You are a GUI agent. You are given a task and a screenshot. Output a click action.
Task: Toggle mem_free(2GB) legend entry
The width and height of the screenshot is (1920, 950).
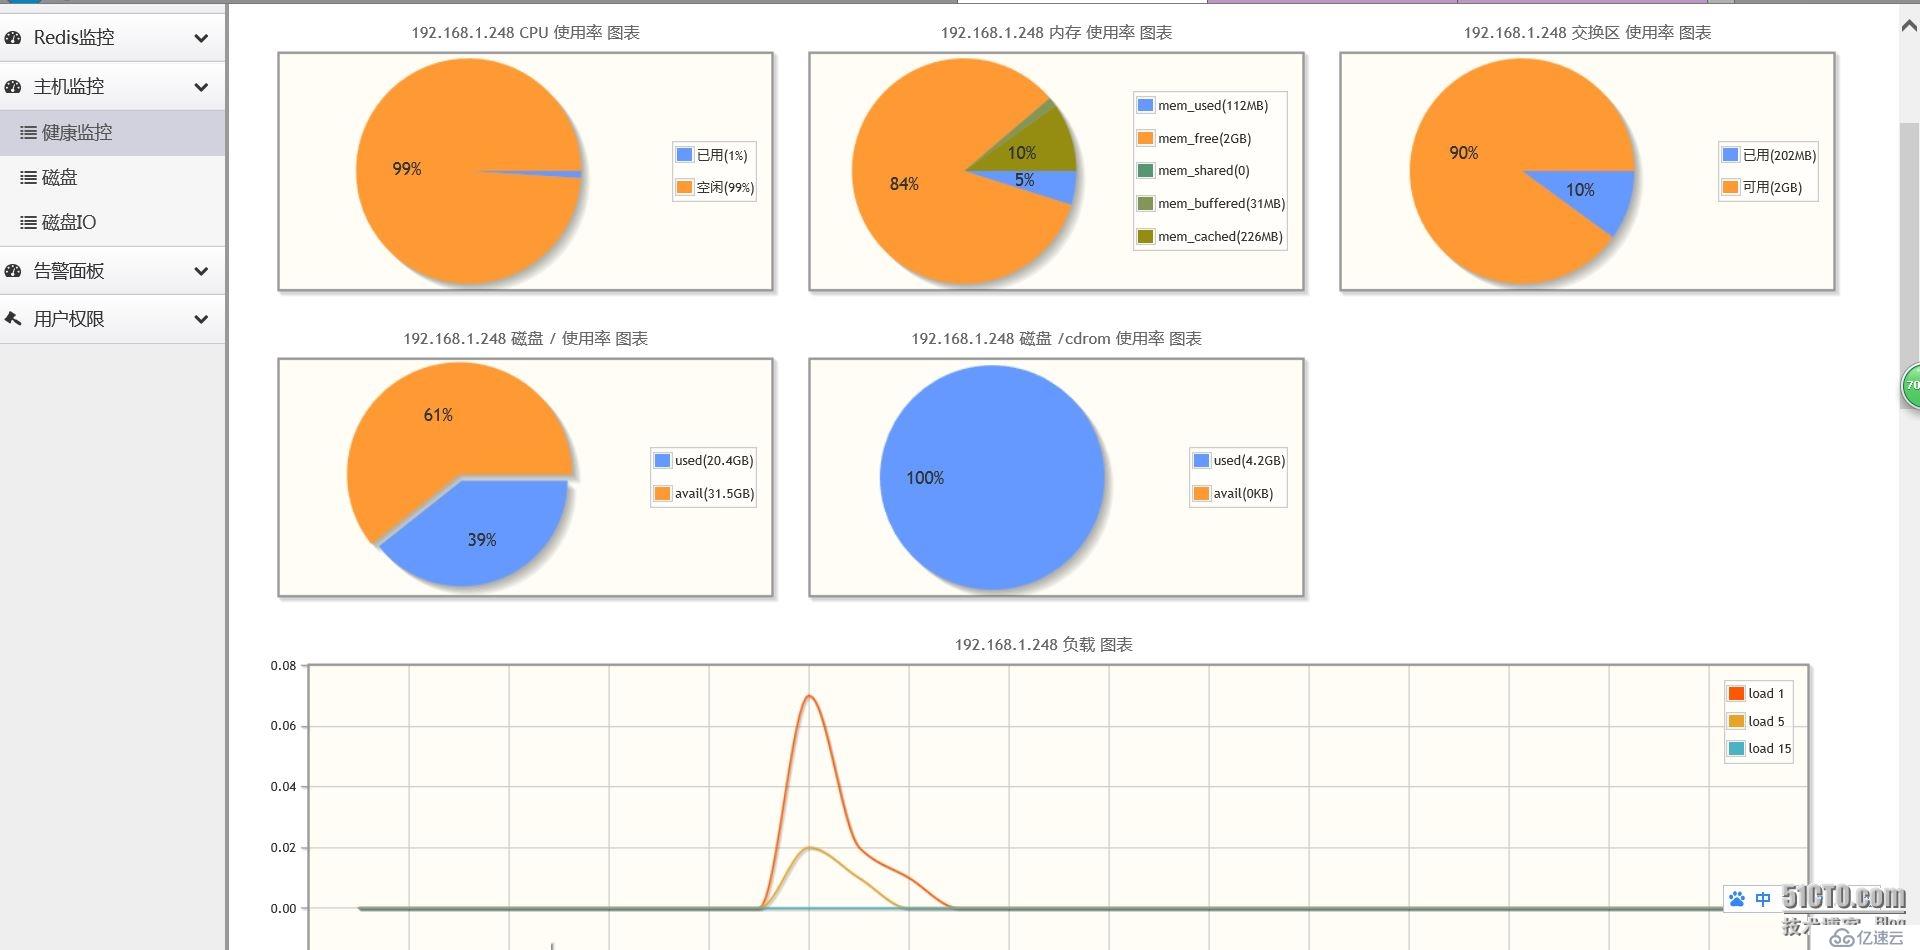pyautogui.click(x=1194, y=138)
